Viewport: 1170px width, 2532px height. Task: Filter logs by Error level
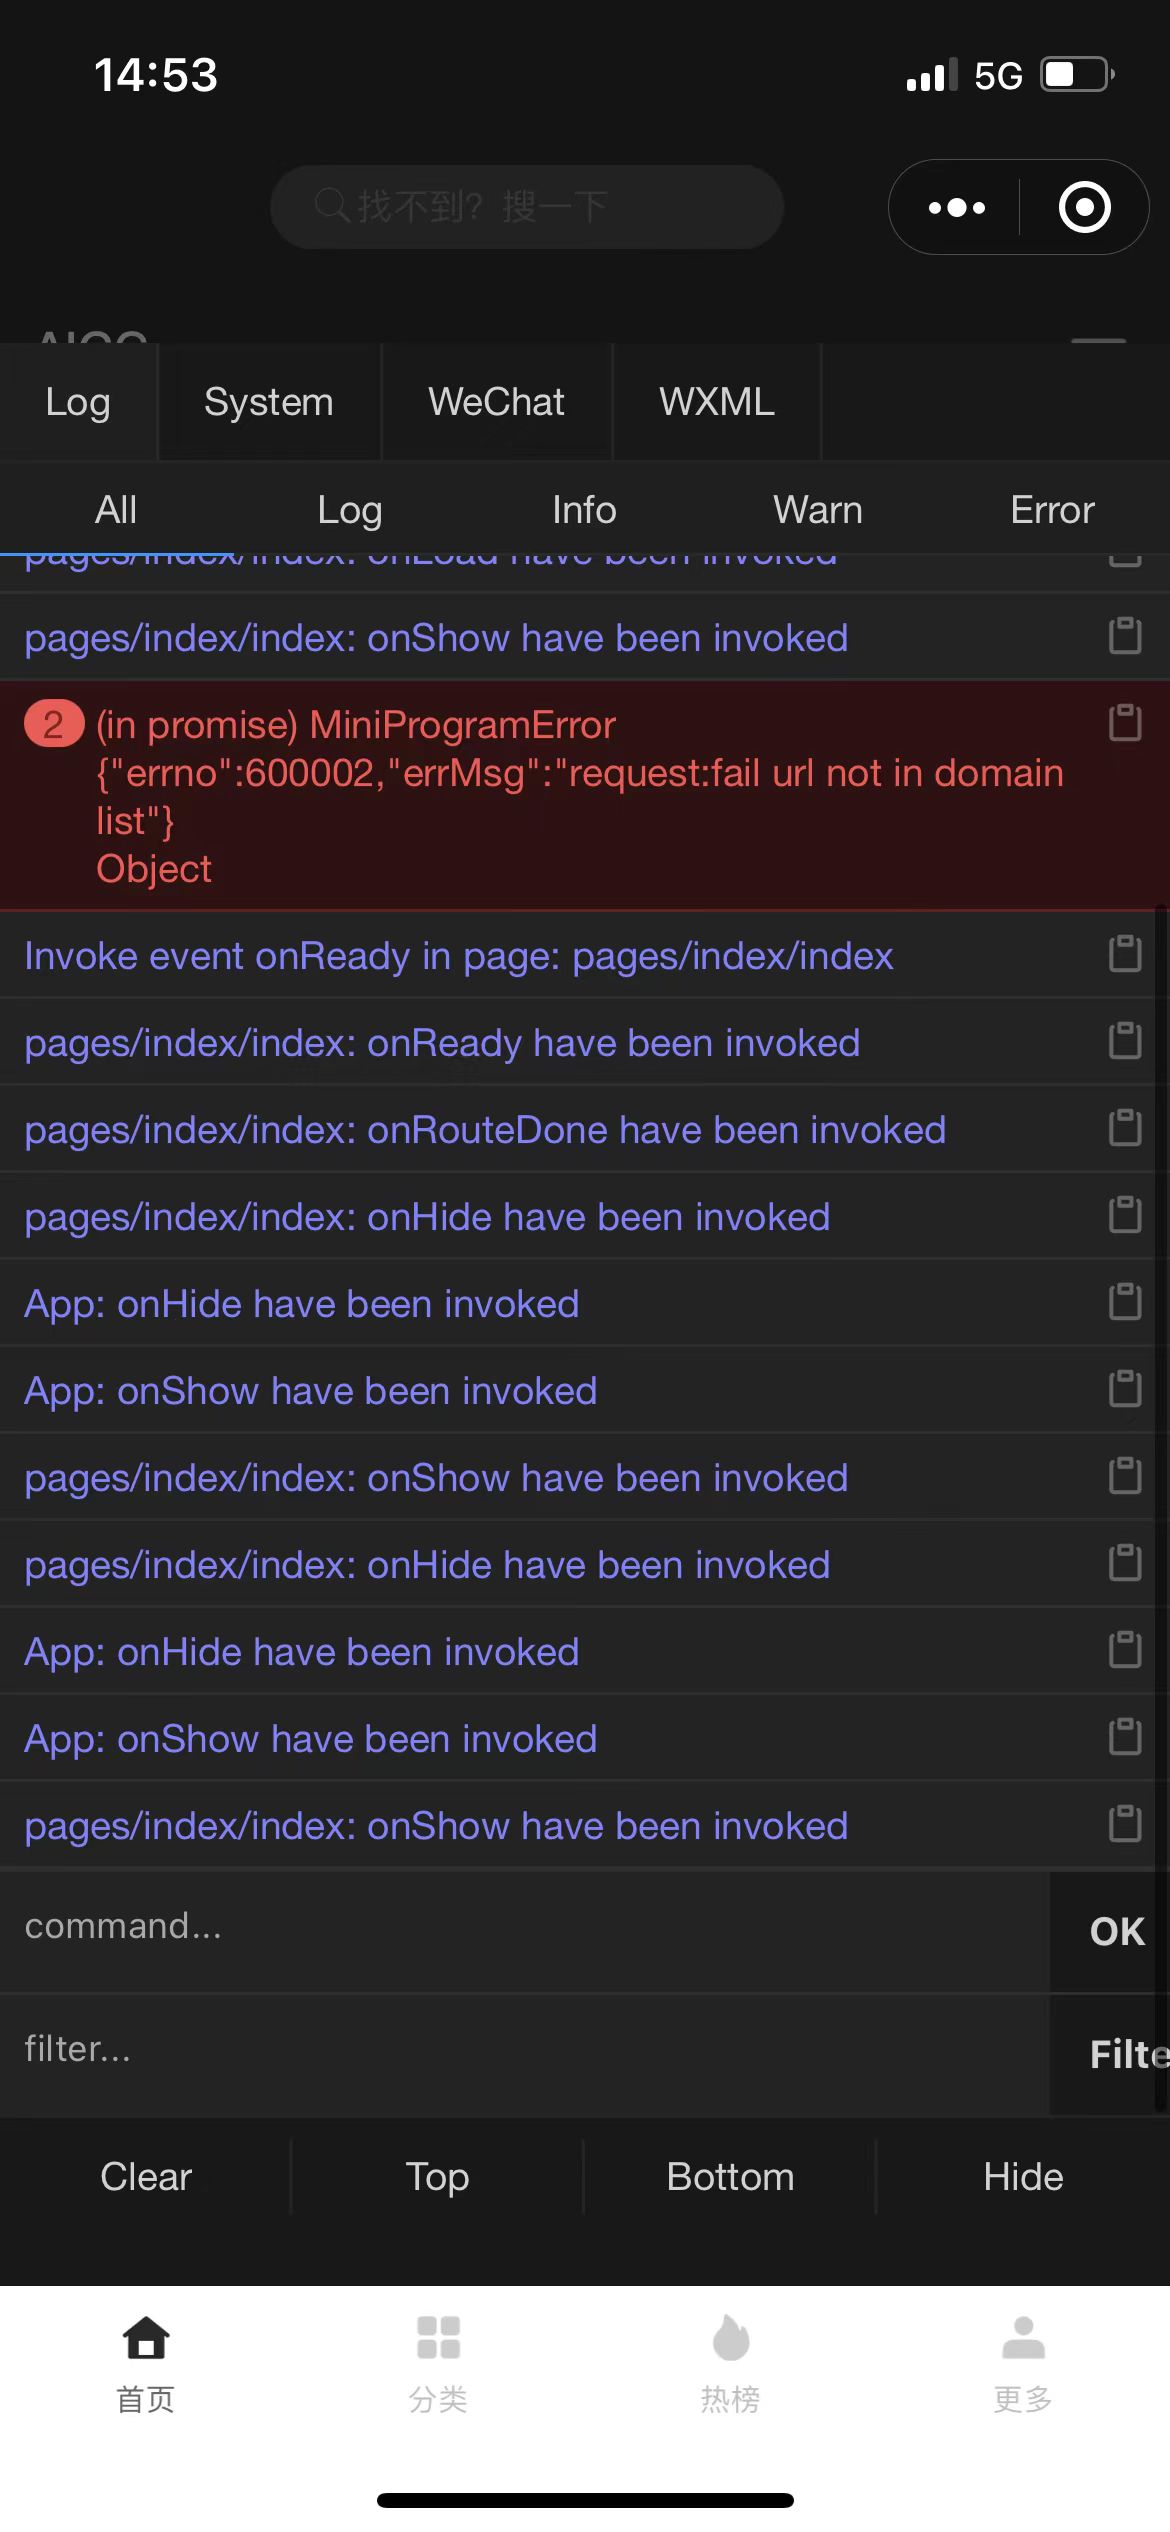click(1052, 510)
